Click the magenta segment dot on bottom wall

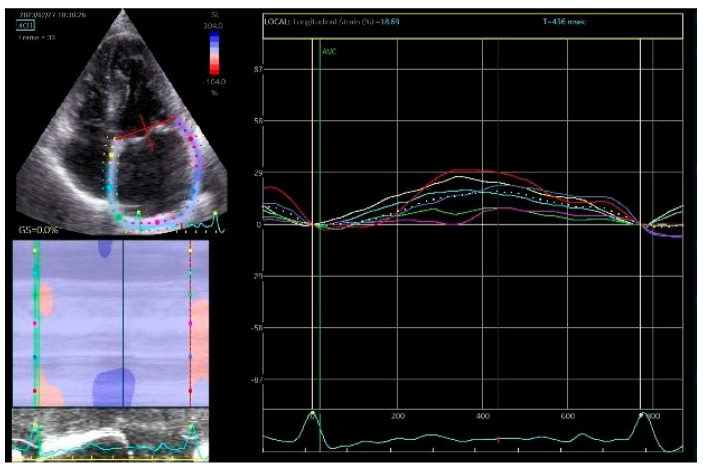(x=157, y=221)
